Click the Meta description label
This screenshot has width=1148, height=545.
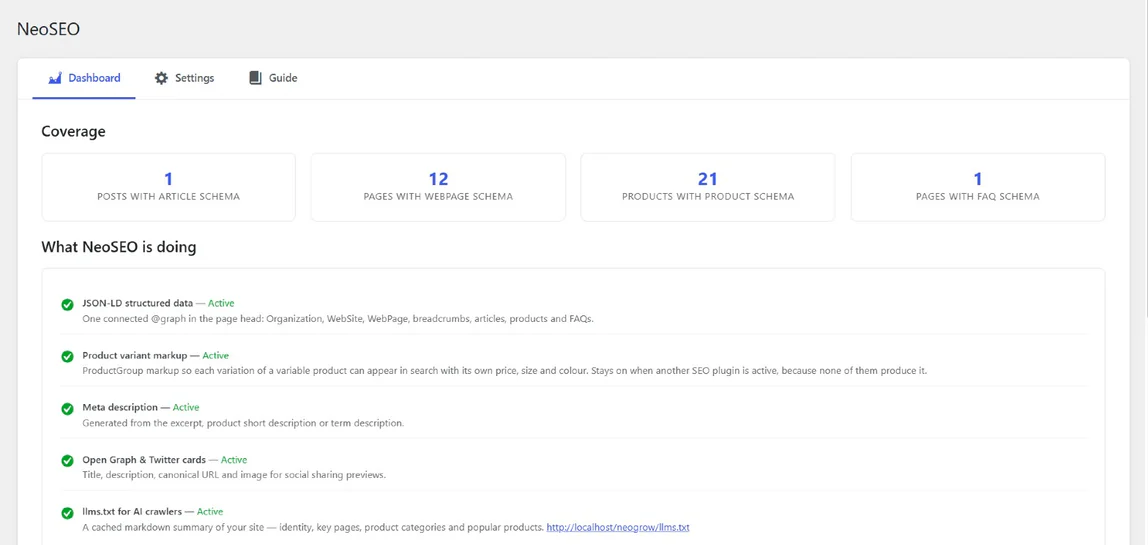120,407
